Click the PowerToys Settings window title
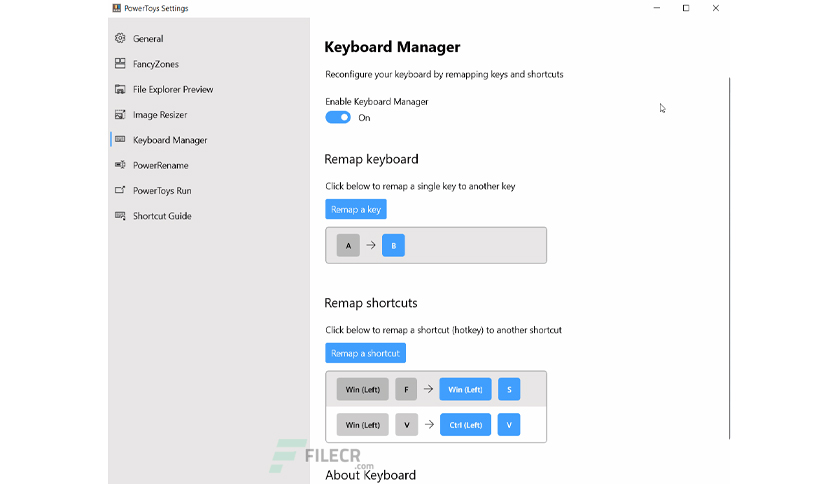 click(x=156, y=8)
